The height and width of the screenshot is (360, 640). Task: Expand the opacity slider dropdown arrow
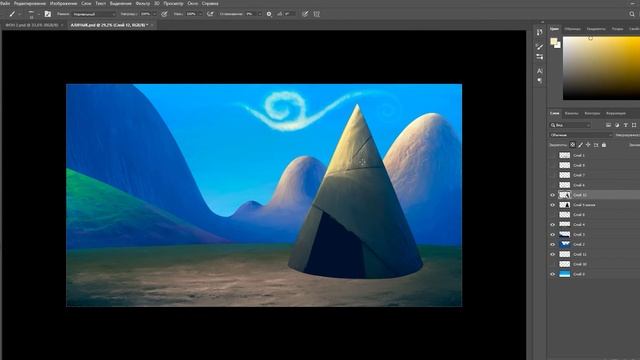(154, 14)
